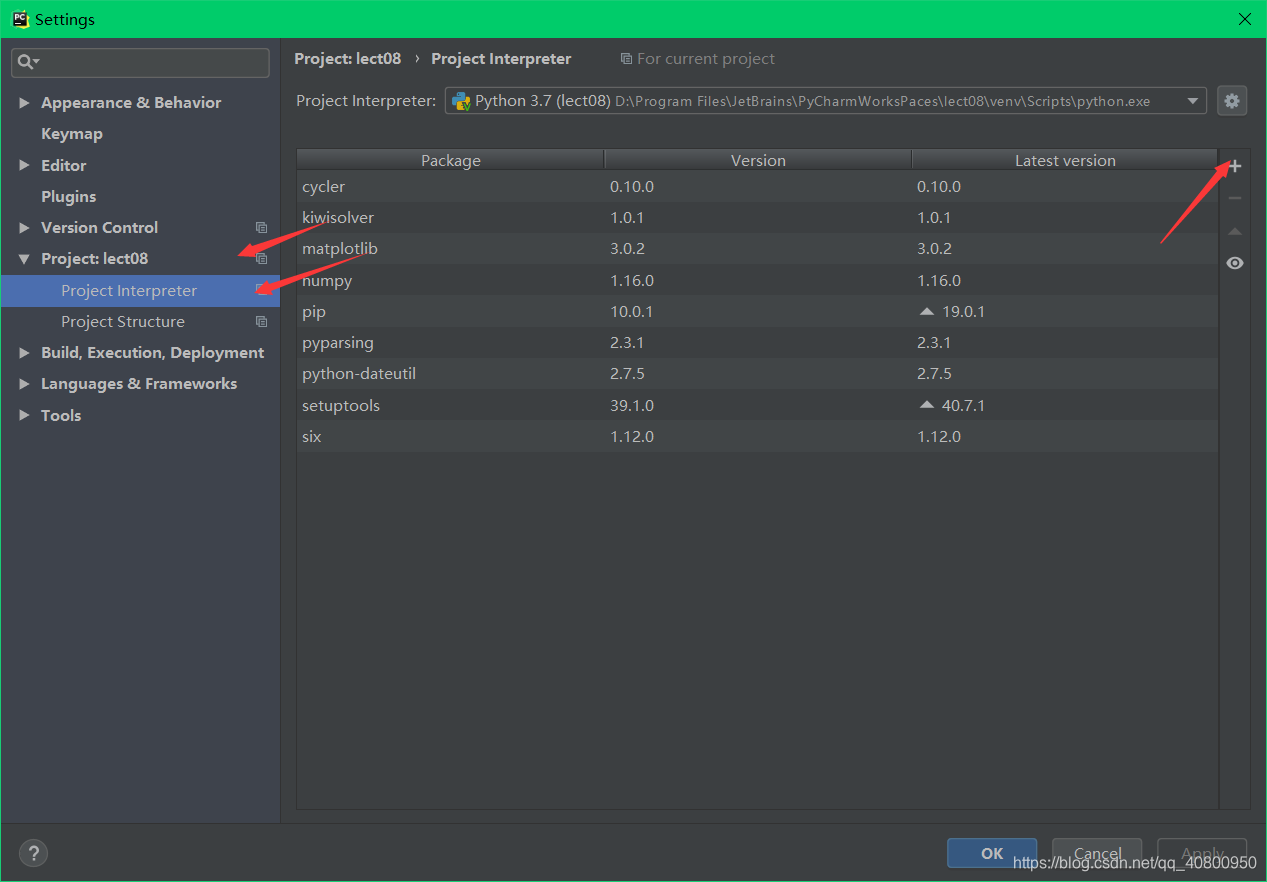Image resolution: width=1267 pixels, height=882 pixels.
Task: Click version 10.0.1 of pip
Action: coord(631,312)
